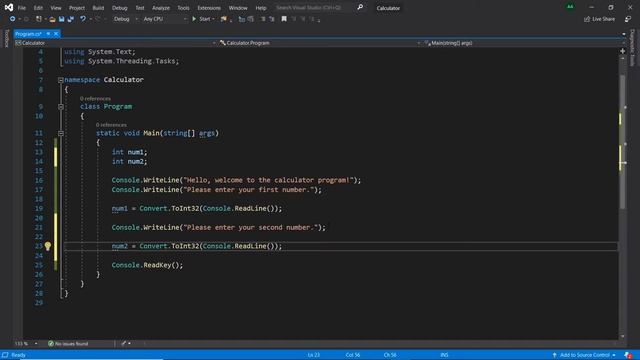Open the Window menu

point(238,8)
